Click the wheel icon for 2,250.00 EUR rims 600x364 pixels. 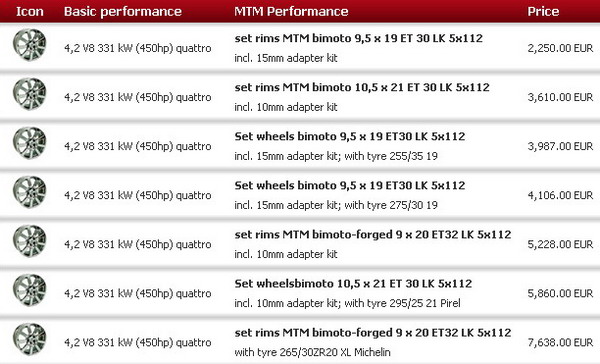tap(30, 45)
